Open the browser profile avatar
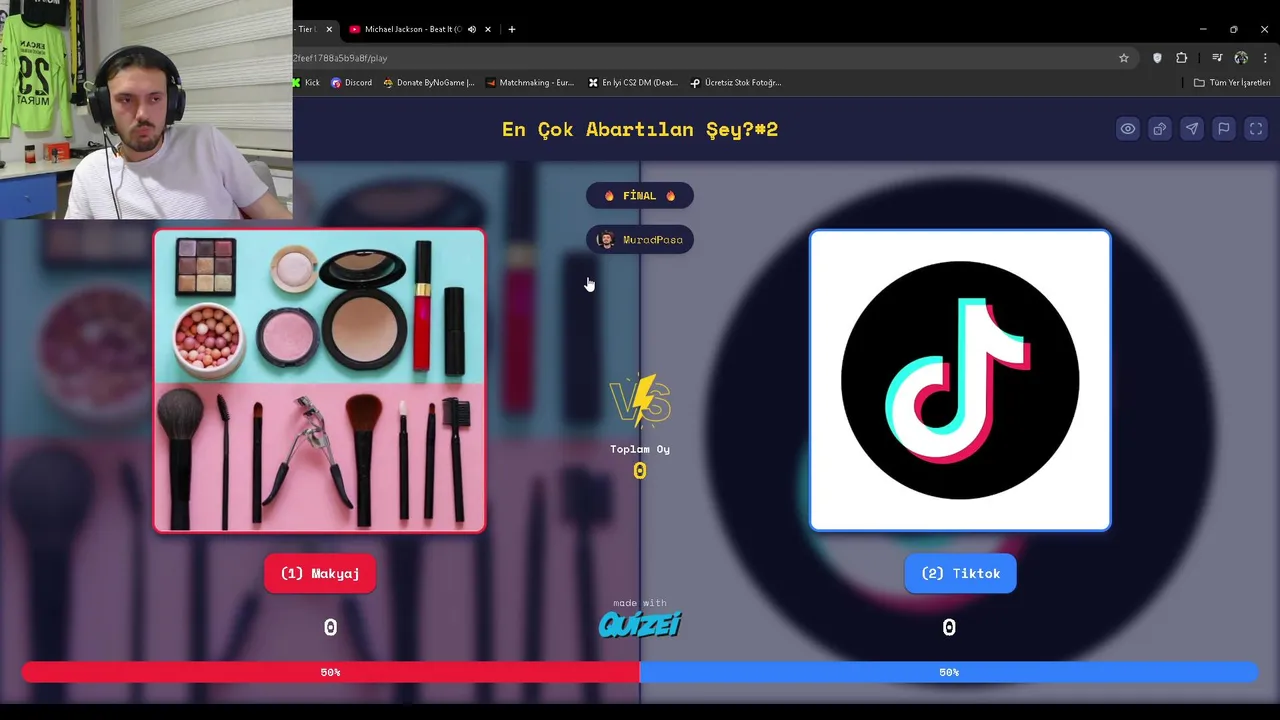This screenshot has height=720, width=1280. pyautogui.click(x=1241, y=58)
